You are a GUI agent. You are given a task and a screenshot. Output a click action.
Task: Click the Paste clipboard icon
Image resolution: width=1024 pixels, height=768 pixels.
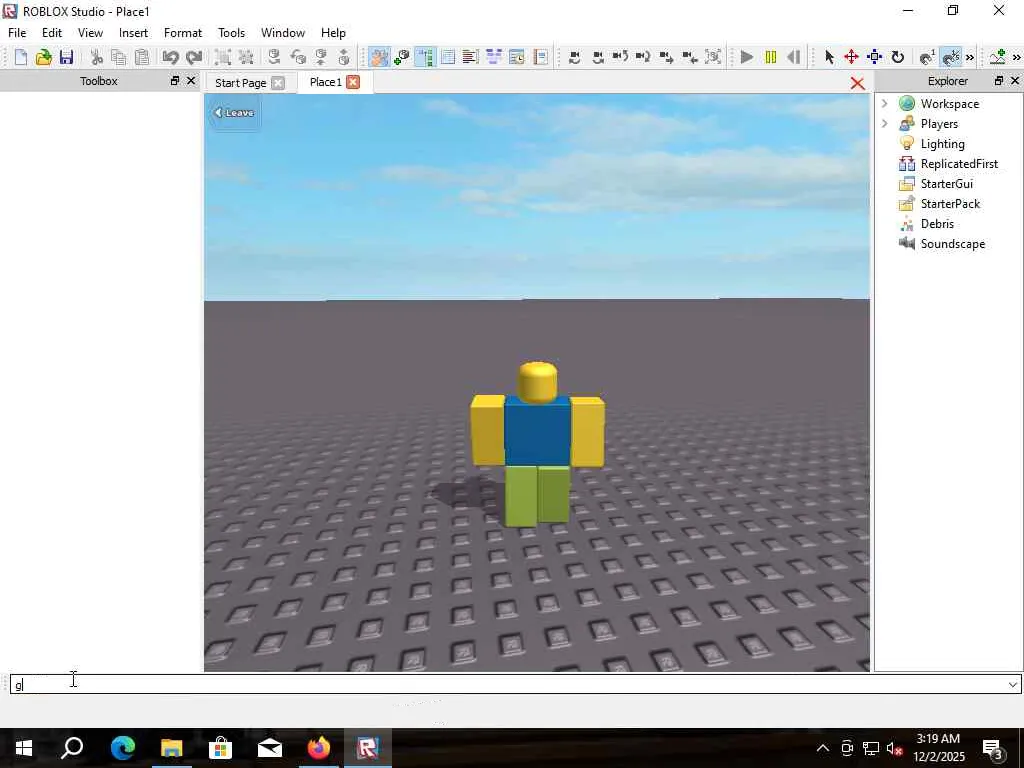pos(142,57)
